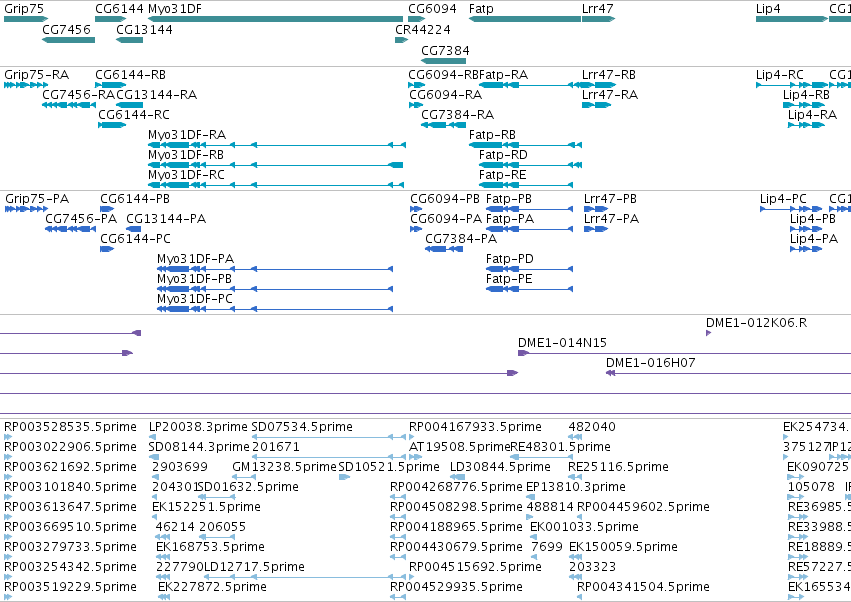
Task: Select the CG6144-RC transcript label
Action: click(x=134, y=115)
